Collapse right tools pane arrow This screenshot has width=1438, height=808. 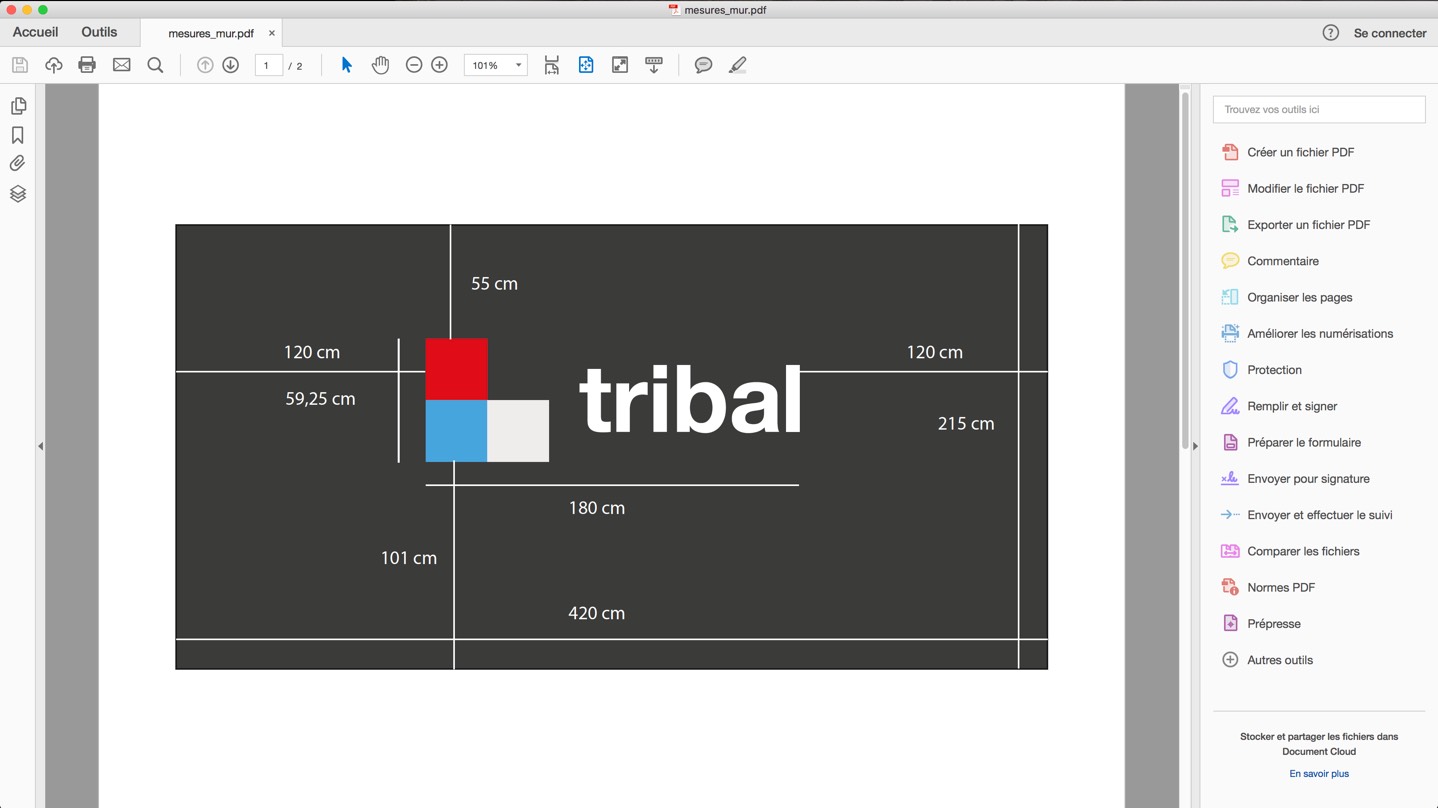tap(1195, 446)
